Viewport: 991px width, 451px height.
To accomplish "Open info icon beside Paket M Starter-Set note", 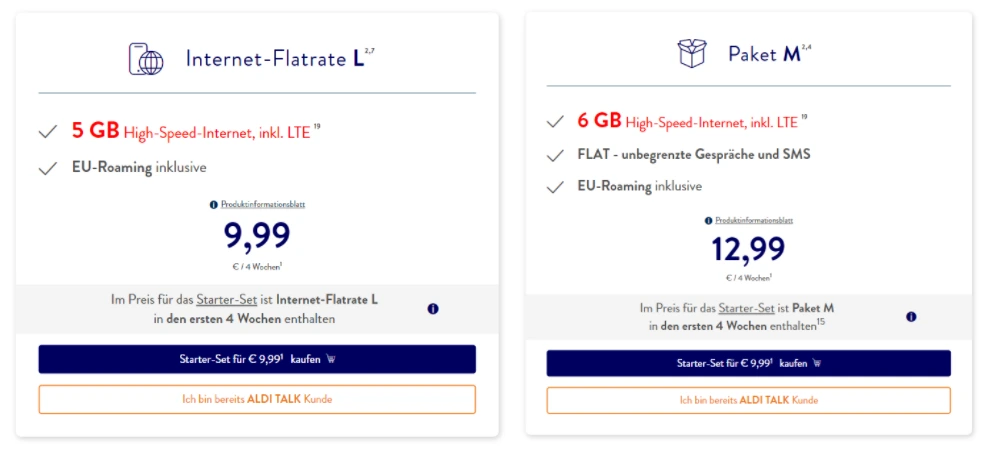I will point(911,316).
